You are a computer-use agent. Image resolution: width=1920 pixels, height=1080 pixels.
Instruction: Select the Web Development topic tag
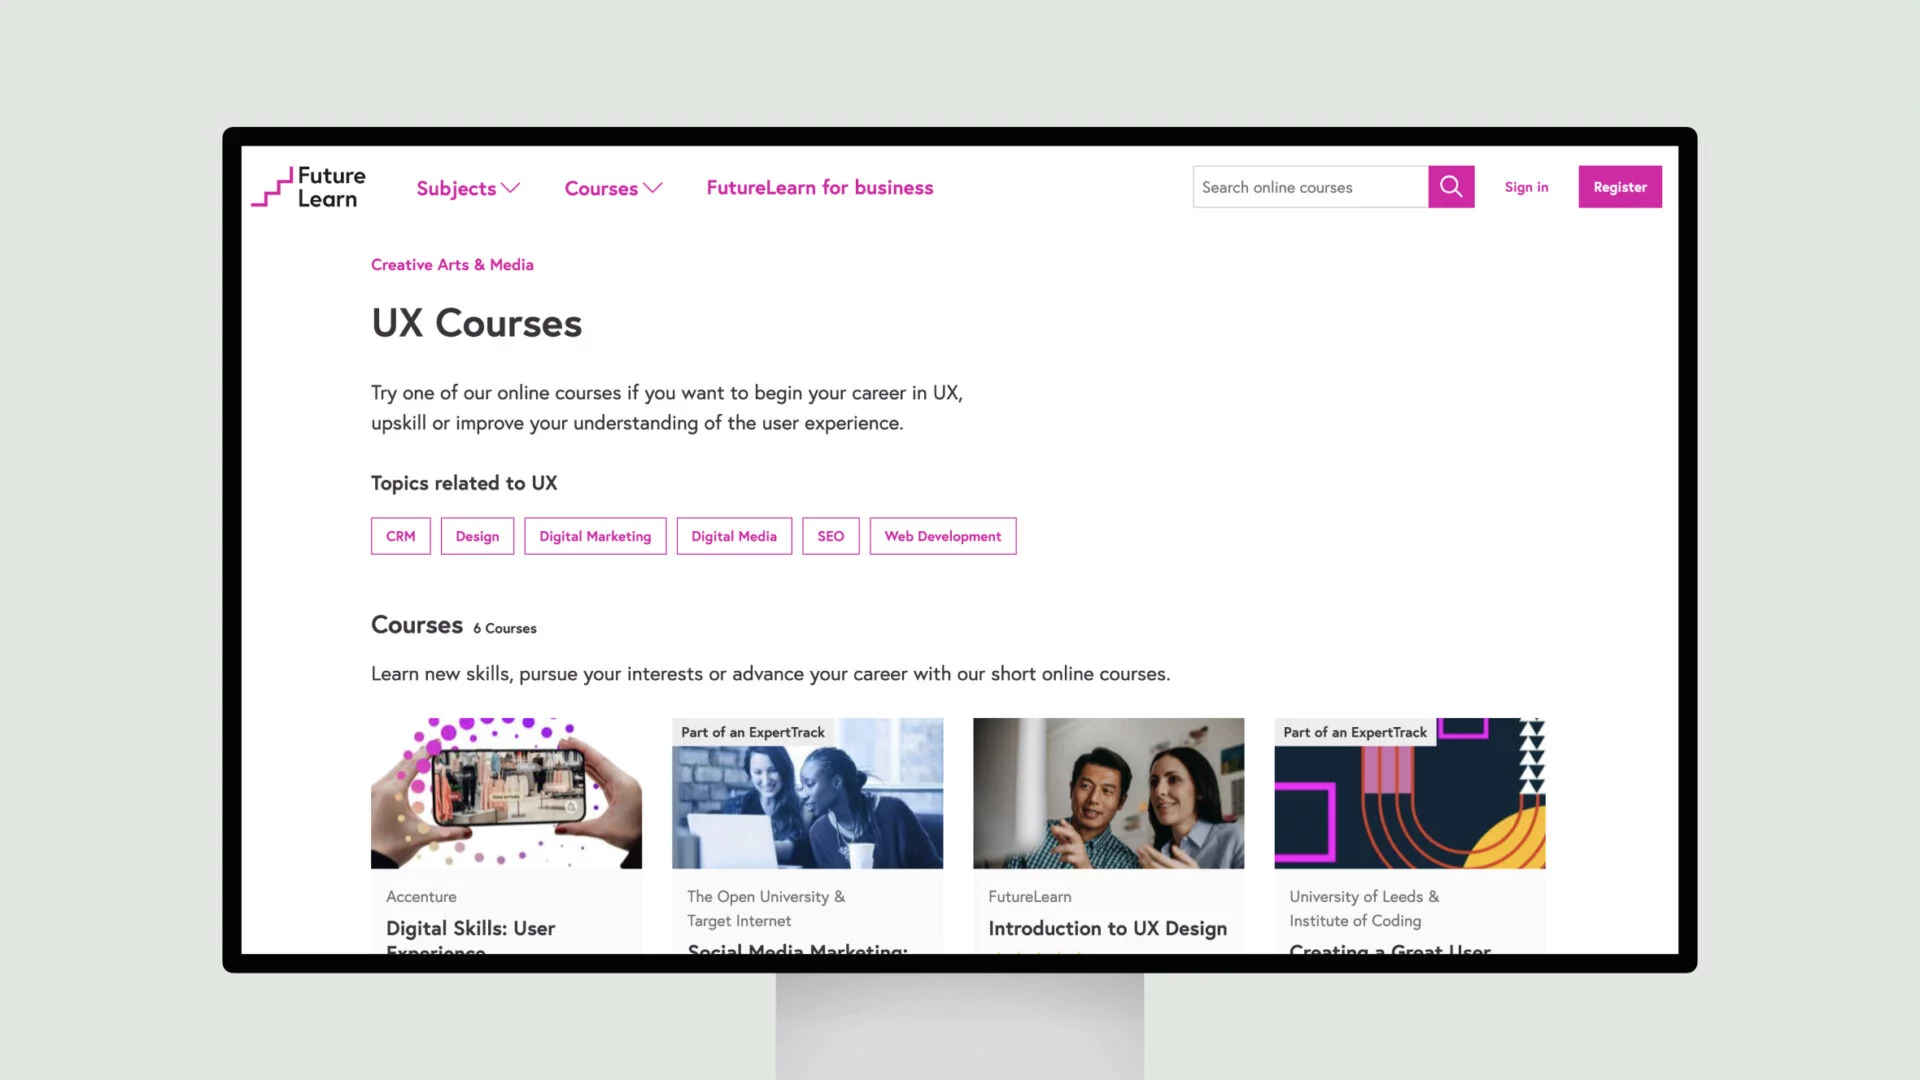point(943,535)
